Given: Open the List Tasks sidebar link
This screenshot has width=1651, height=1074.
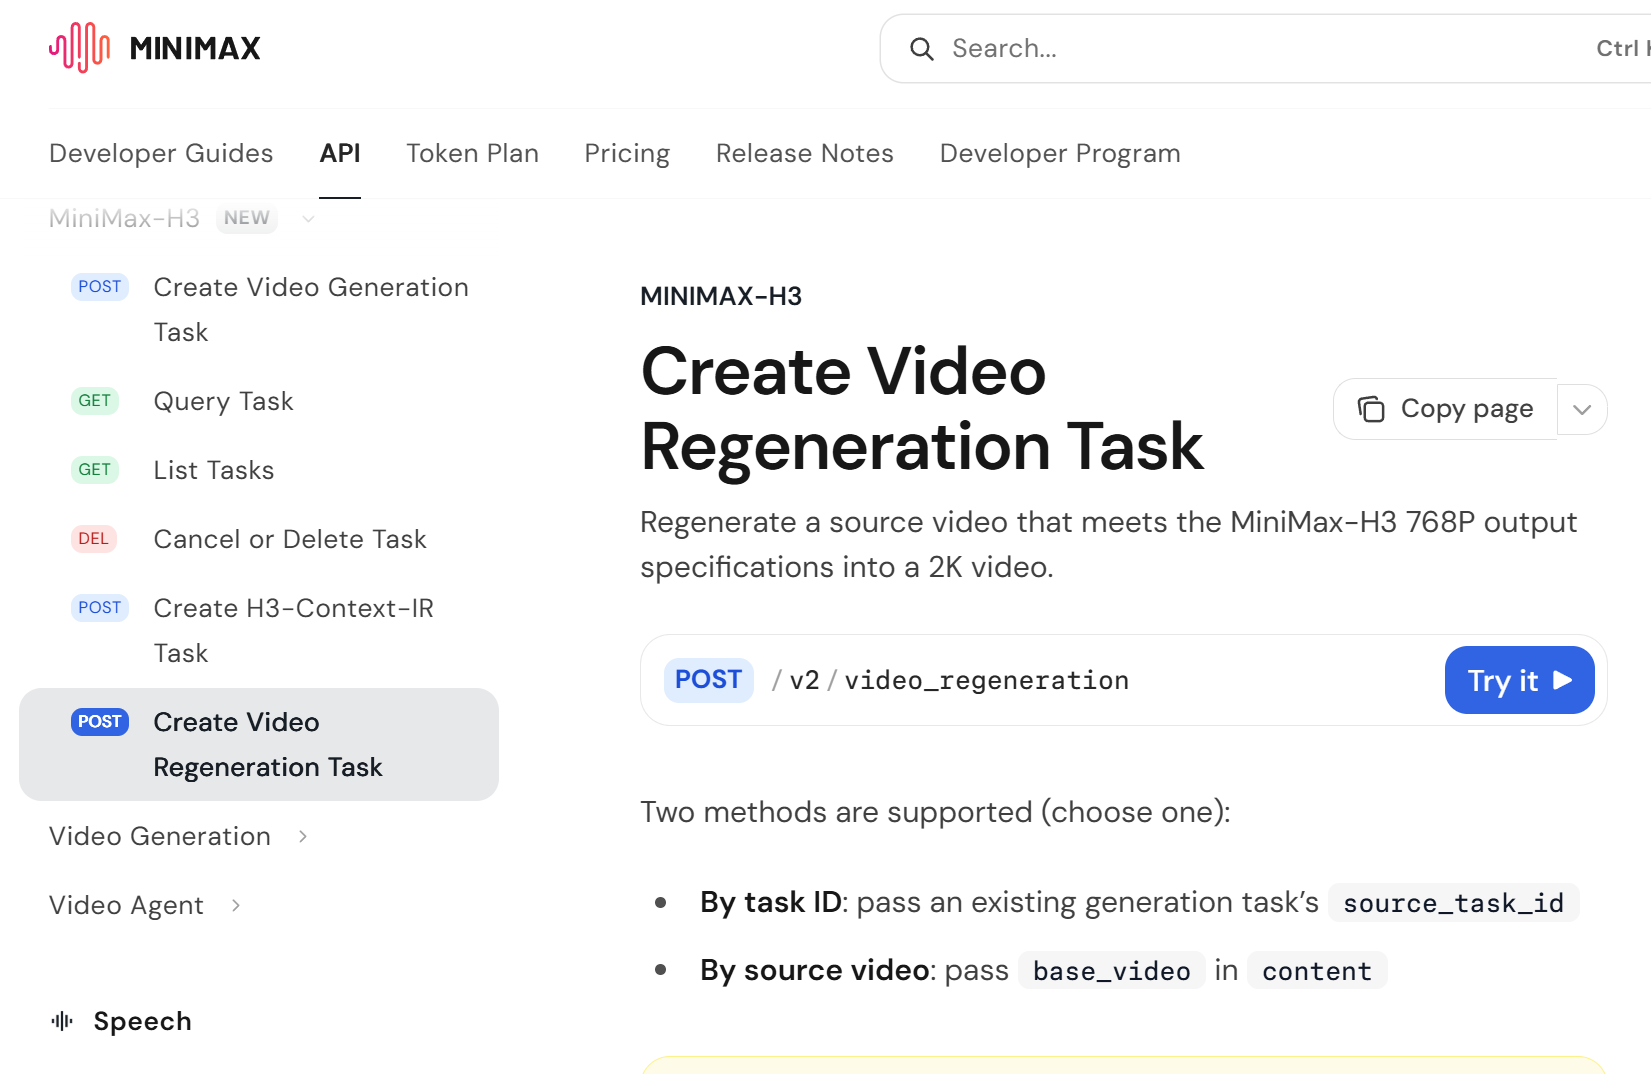Looking at the screenshot, I should tap(214, 470).
